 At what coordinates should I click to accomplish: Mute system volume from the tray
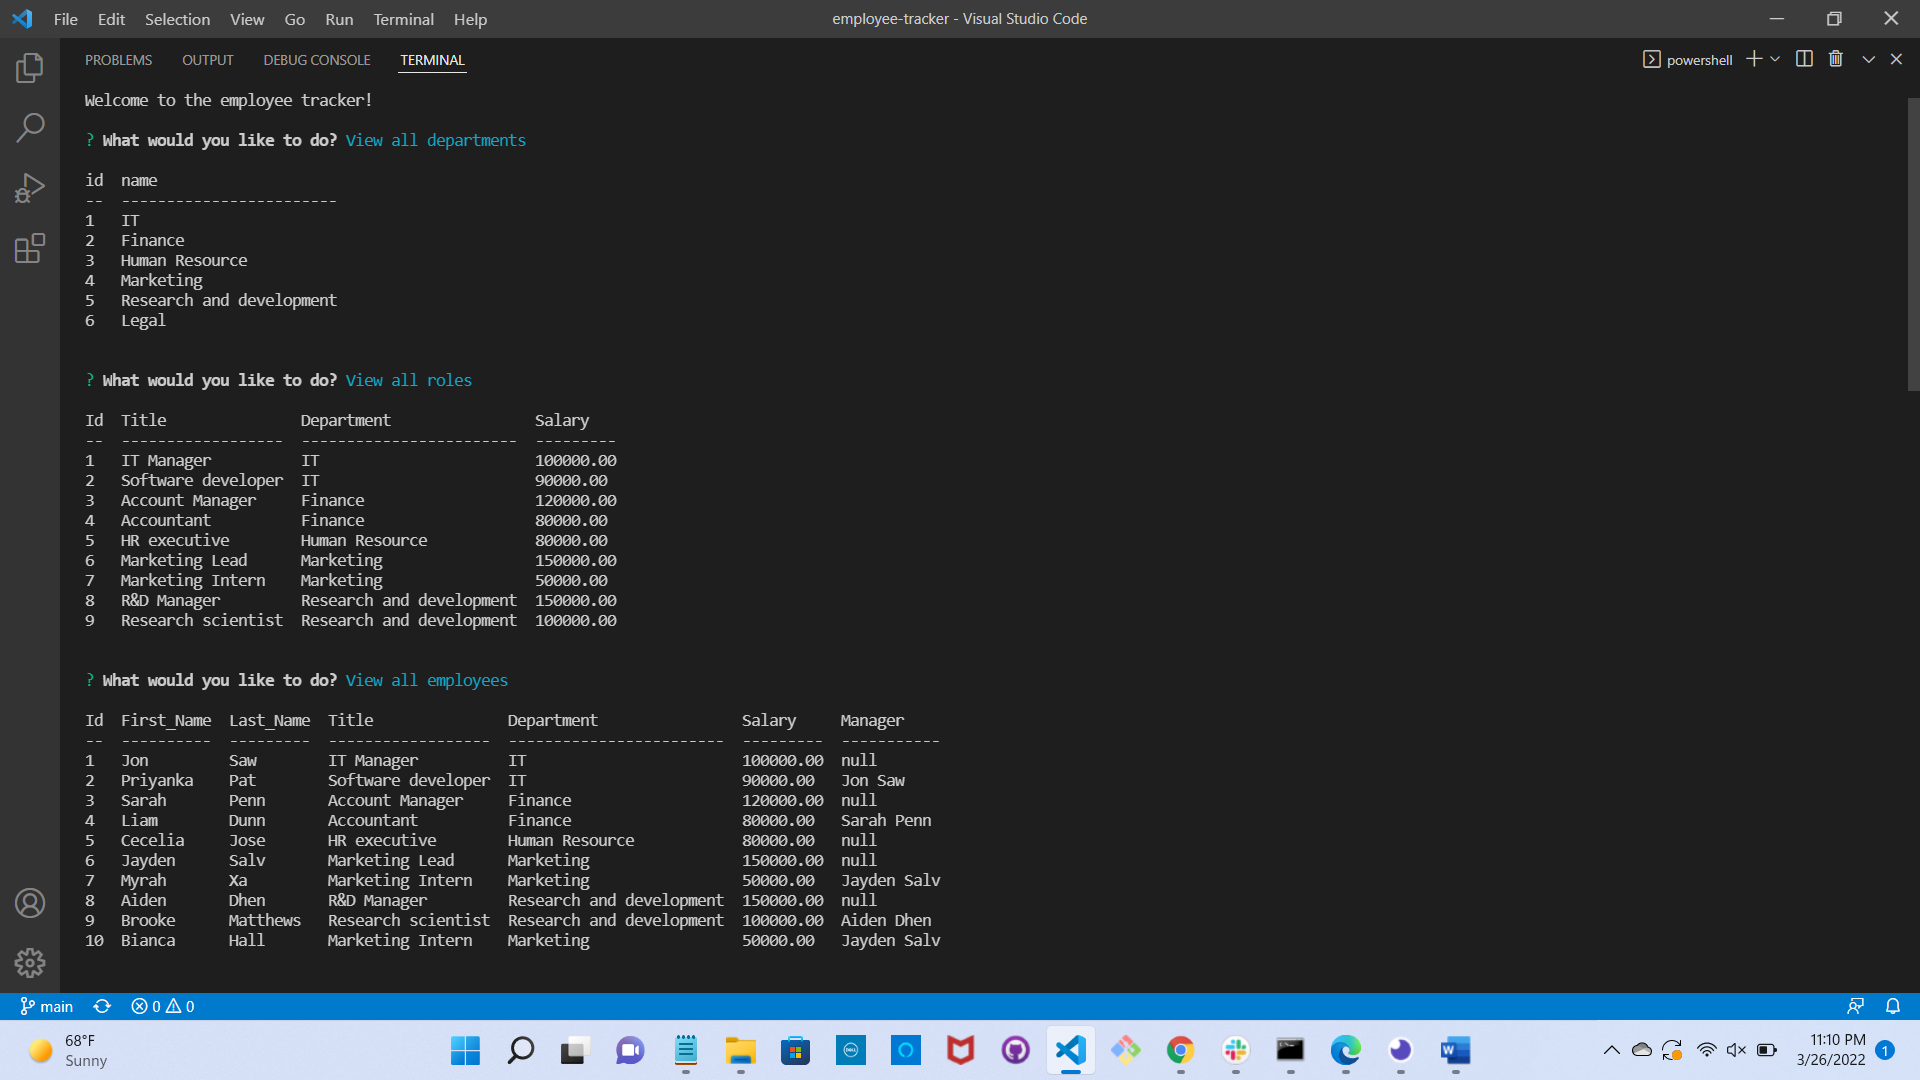tap(1734, 1050)
